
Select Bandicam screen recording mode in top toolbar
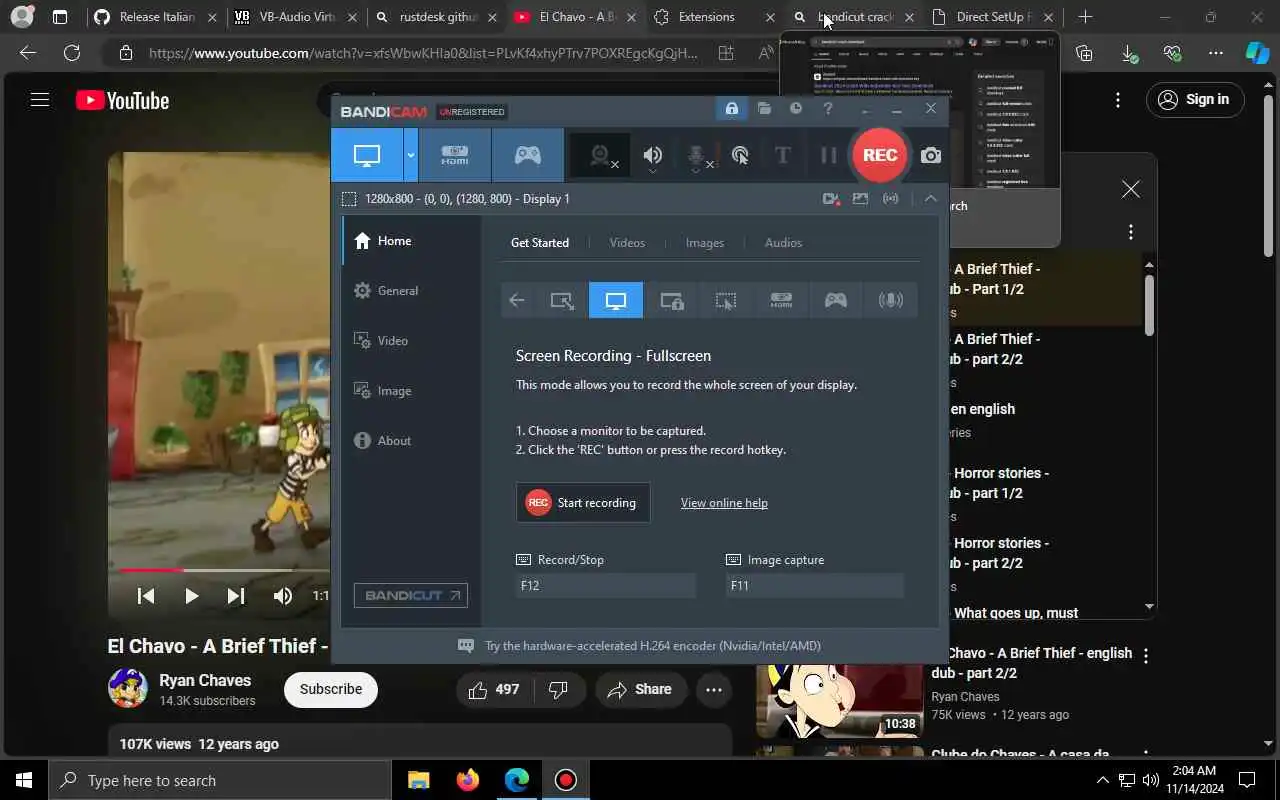point(367,155)
